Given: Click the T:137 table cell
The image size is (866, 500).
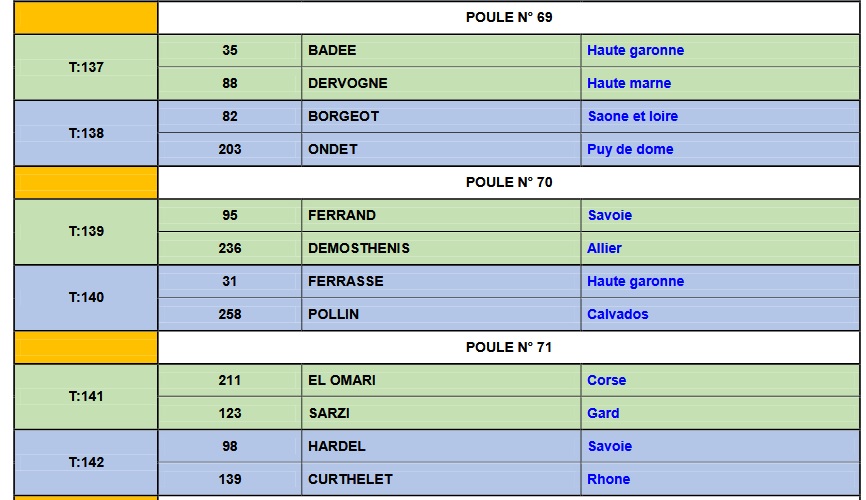Looking at the screenshot, I should point(86,67).
